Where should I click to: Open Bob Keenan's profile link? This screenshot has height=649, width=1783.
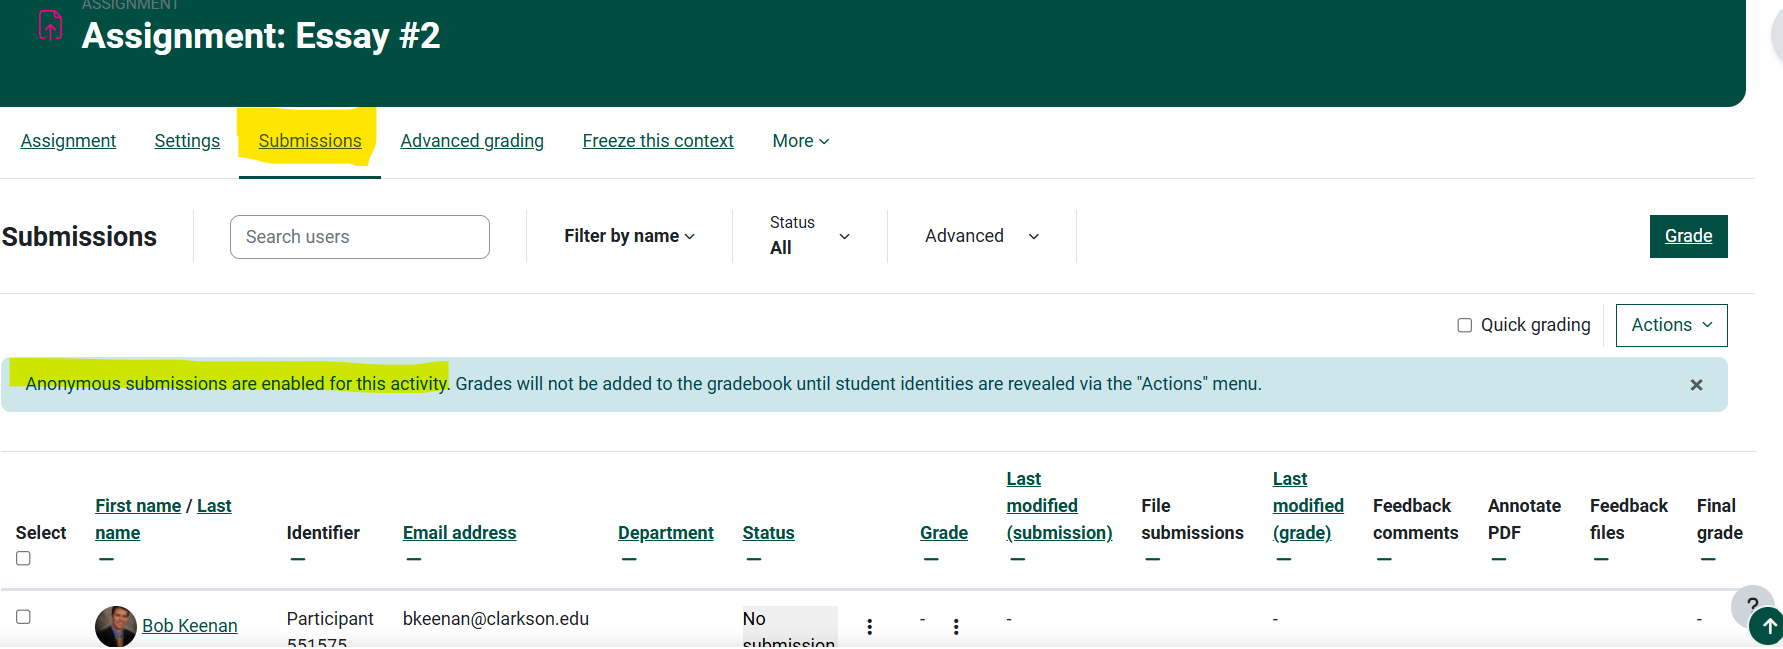(190, 626)
